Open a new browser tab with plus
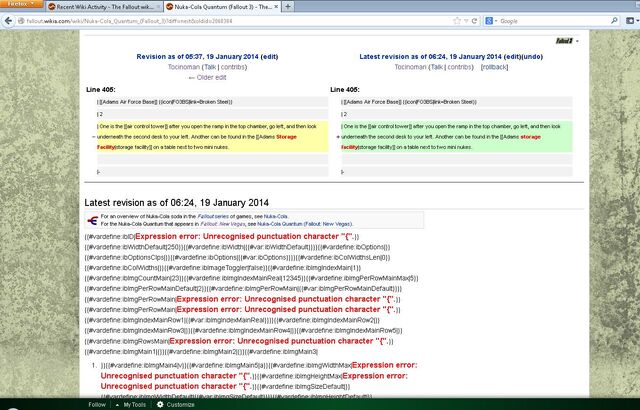The height and width of the screenshot is (410, 640). click(x=288, y=7)
